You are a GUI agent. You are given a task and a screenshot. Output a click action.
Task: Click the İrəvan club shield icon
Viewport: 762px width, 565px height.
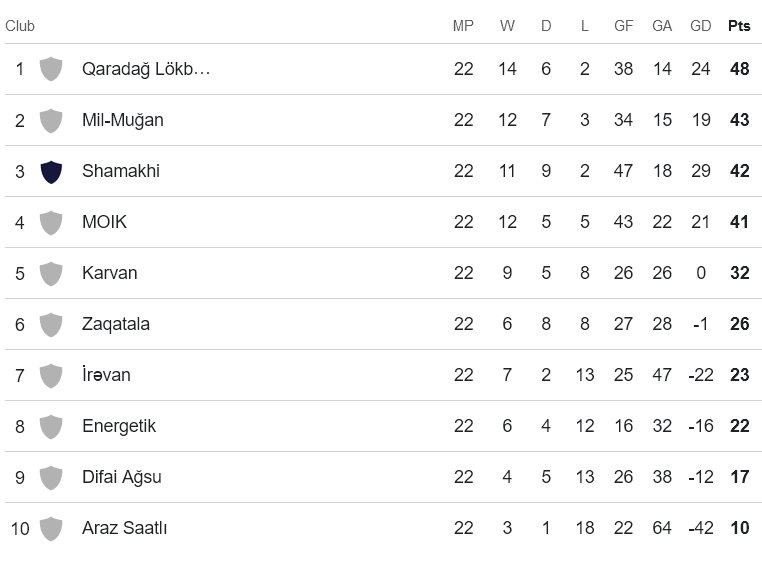51,375
